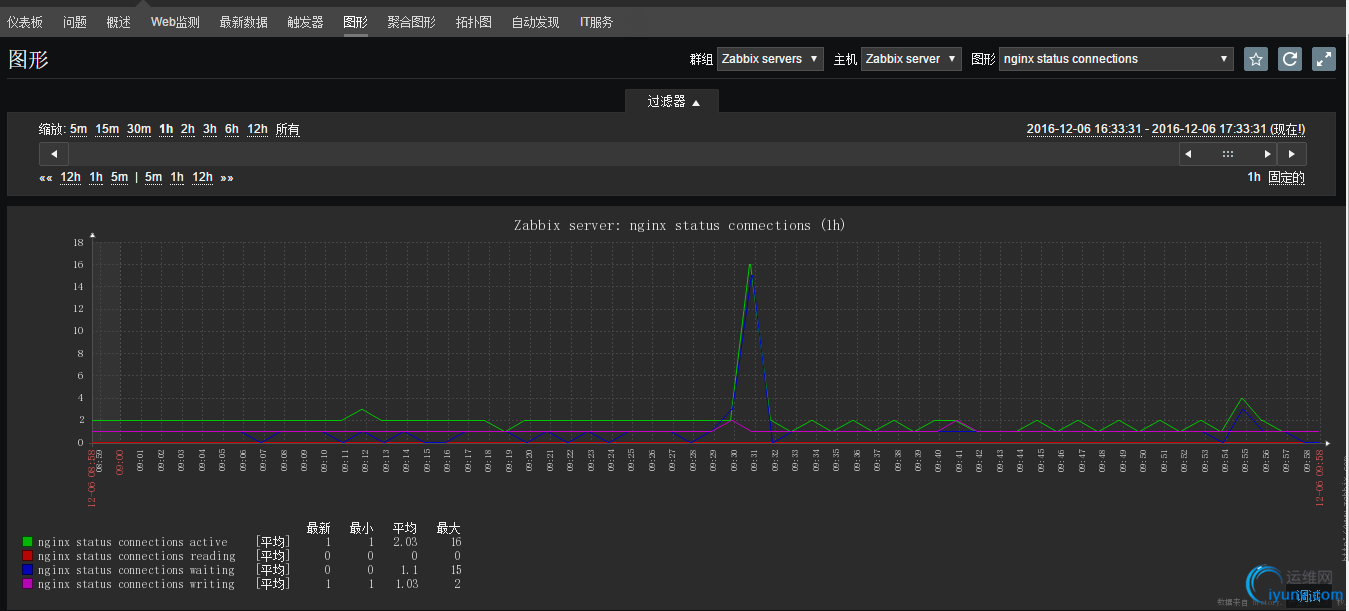
Task: Set zoom to 12h
Action: click(x=257, y=129)
